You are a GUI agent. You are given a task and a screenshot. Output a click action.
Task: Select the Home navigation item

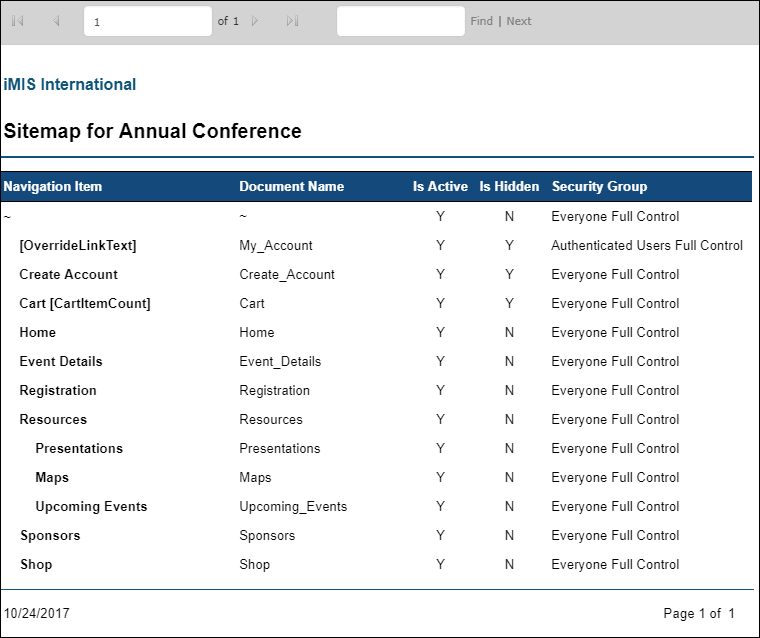pyautogui.click(x=38, y=333)
